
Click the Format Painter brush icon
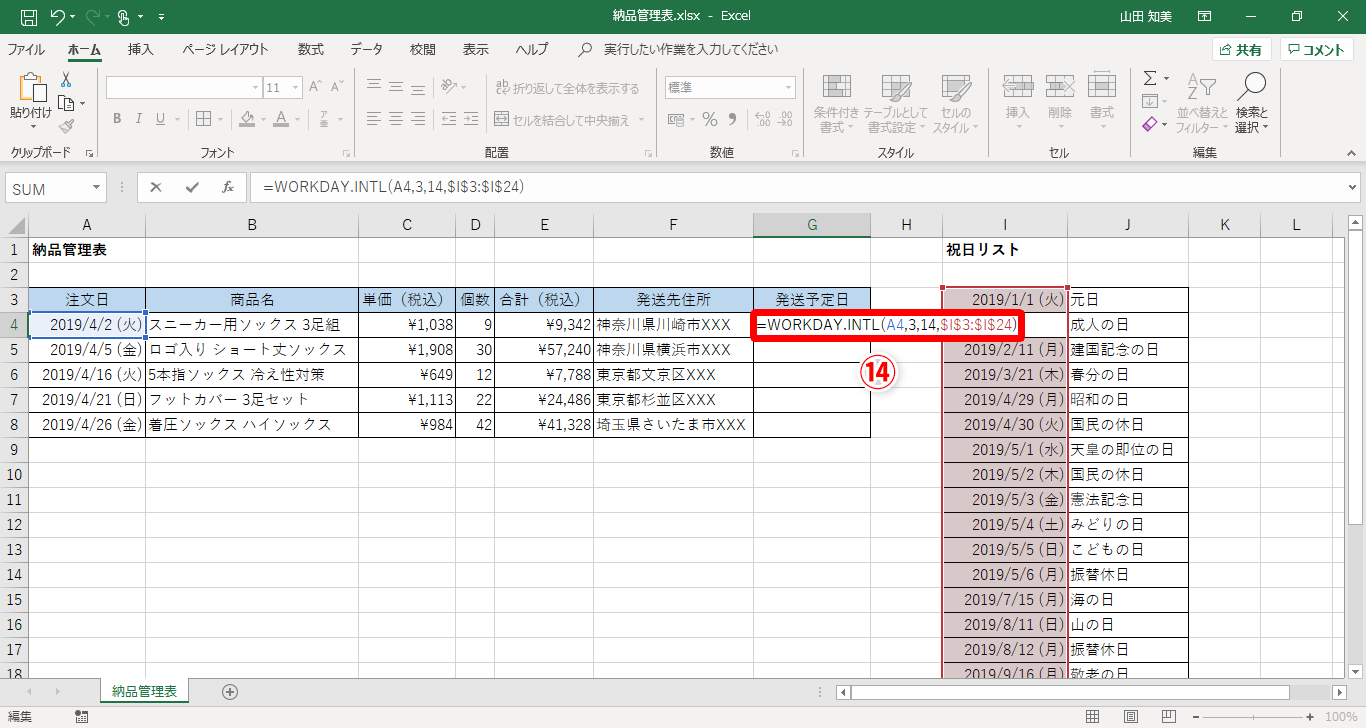[x=66, y=126]
